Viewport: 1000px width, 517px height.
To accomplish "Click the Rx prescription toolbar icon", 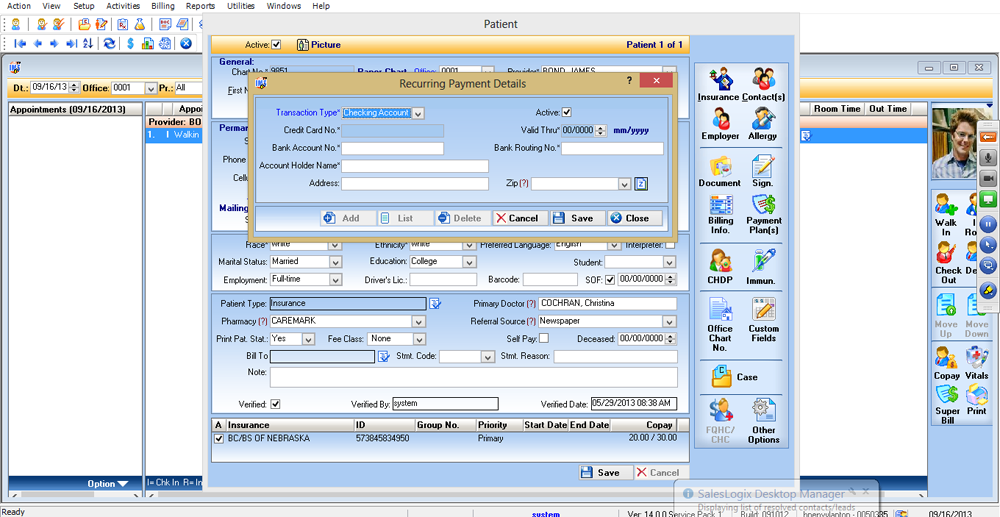I will click(121, 24).
